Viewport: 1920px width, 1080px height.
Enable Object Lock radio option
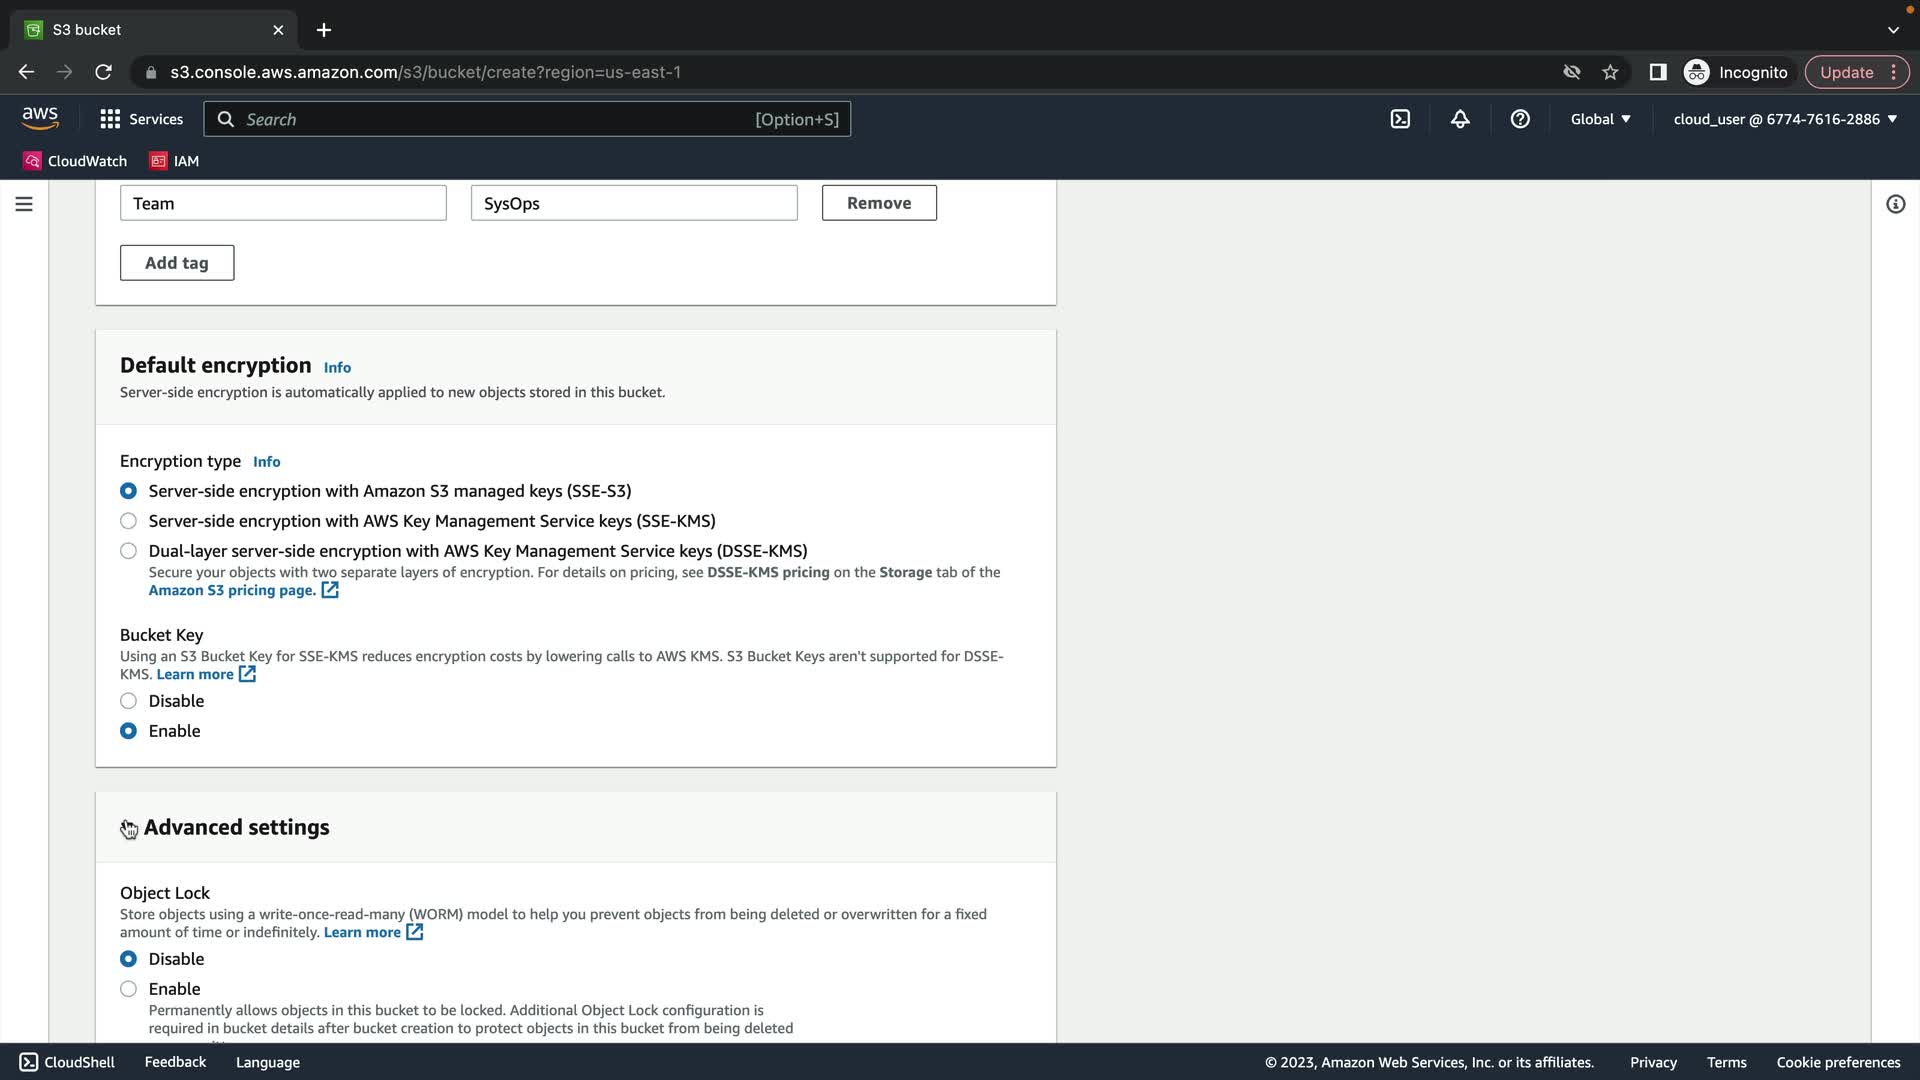click(x=128, y=989)
